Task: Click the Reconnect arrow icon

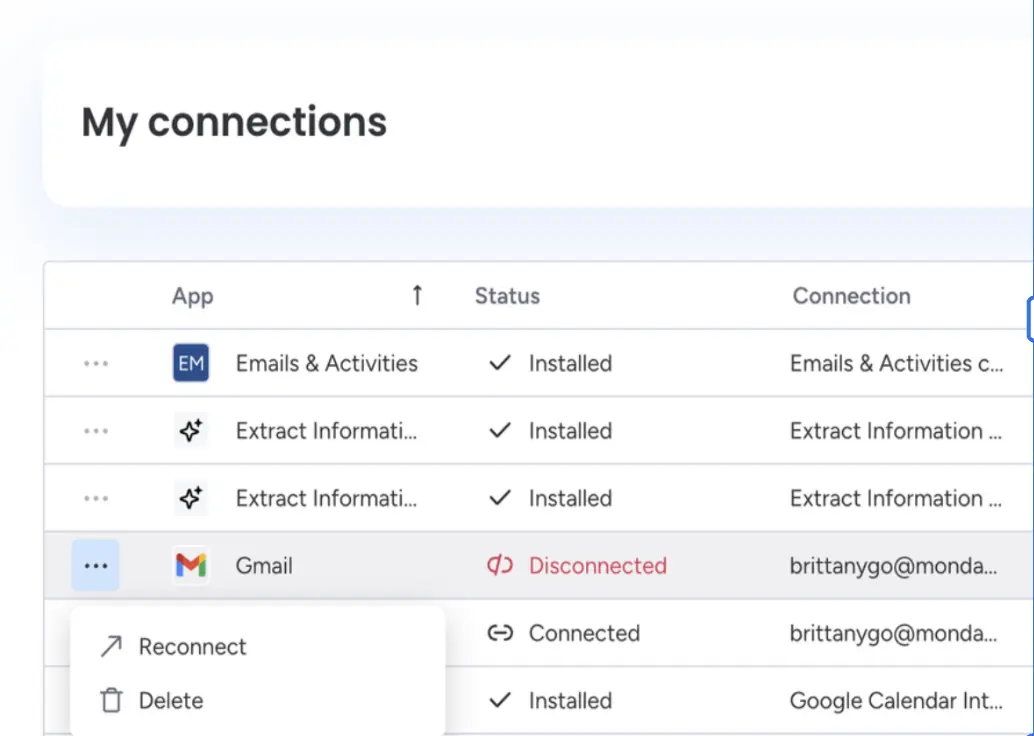Action: click(111, 646)
